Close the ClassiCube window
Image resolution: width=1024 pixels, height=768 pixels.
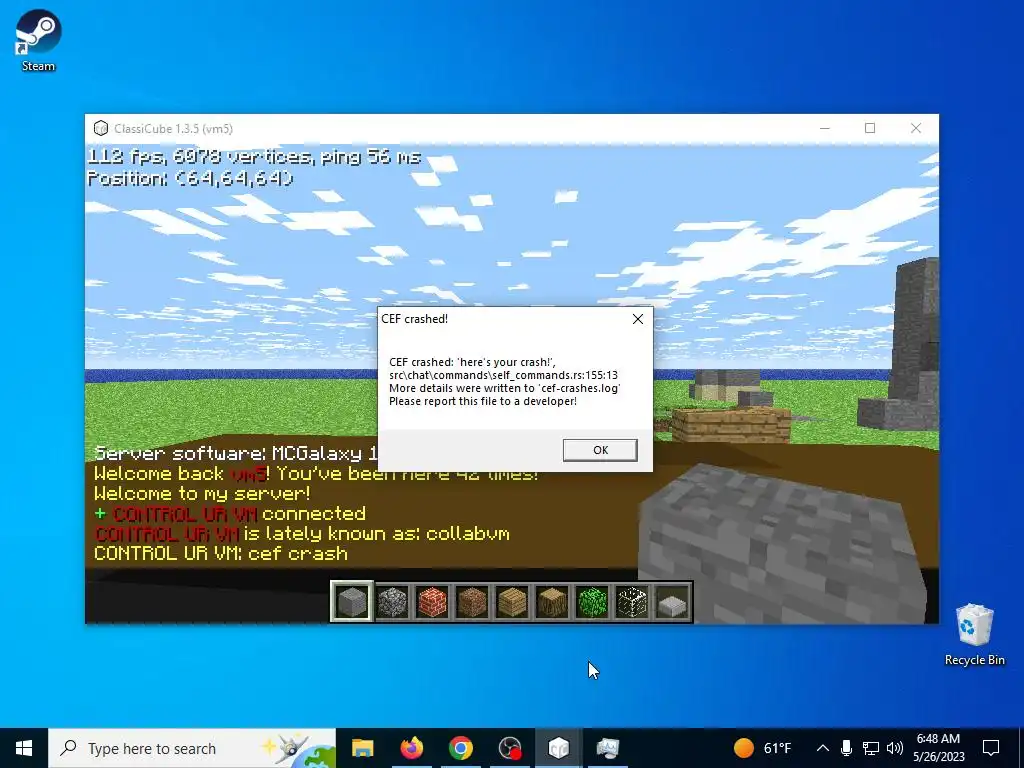pos(916,129)
